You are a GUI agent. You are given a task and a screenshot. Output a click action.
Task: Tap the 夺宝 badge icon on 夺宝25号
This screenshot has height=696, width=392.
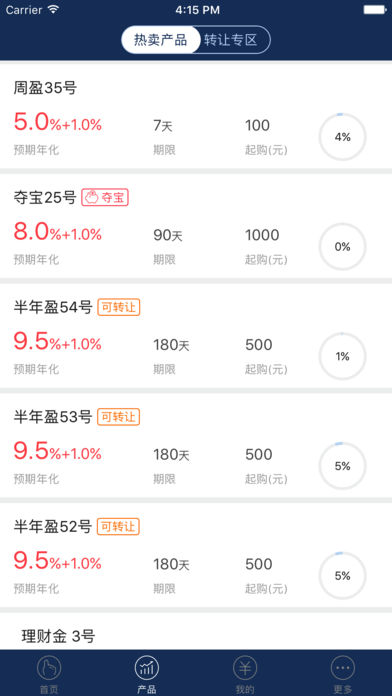pyautogui.click(x=105, y=198)
